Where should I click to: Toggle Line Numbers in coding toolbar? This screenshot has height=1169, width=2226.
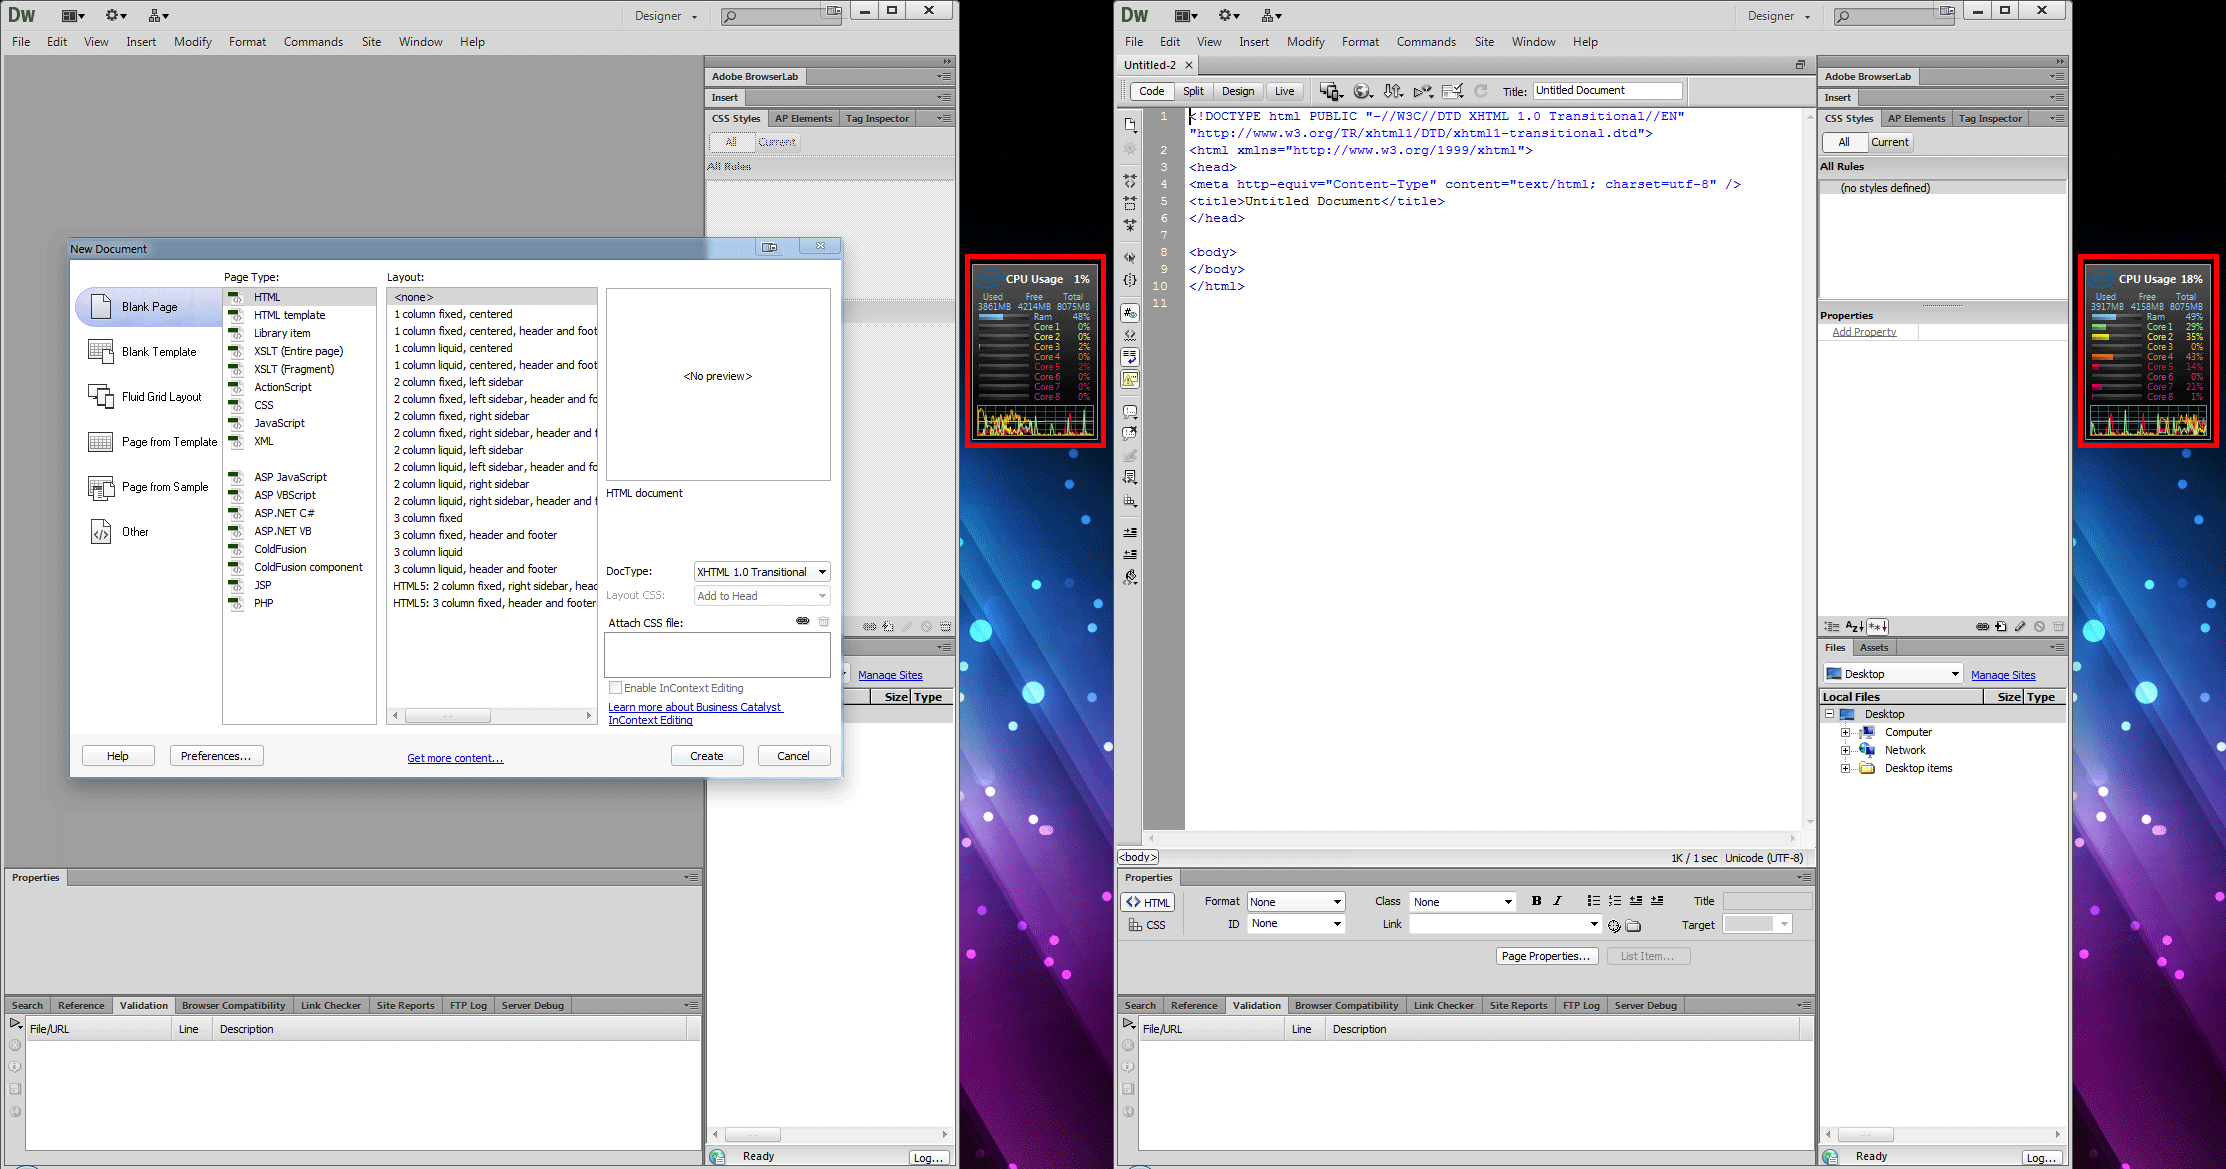point(1130,313)
